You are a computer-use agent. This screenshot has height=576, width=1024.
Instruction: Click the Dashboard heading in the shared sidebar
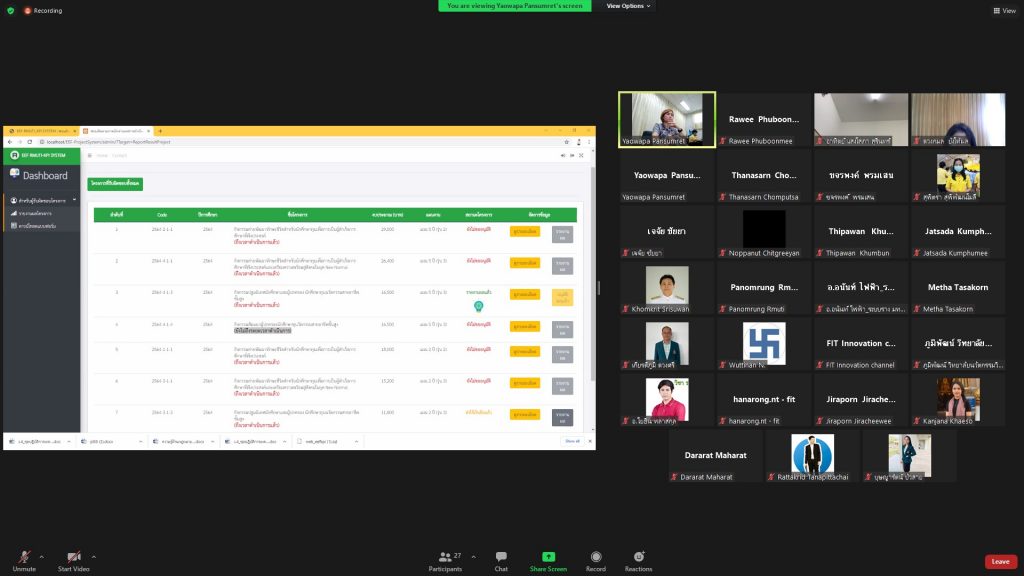[x=45, y=176]
